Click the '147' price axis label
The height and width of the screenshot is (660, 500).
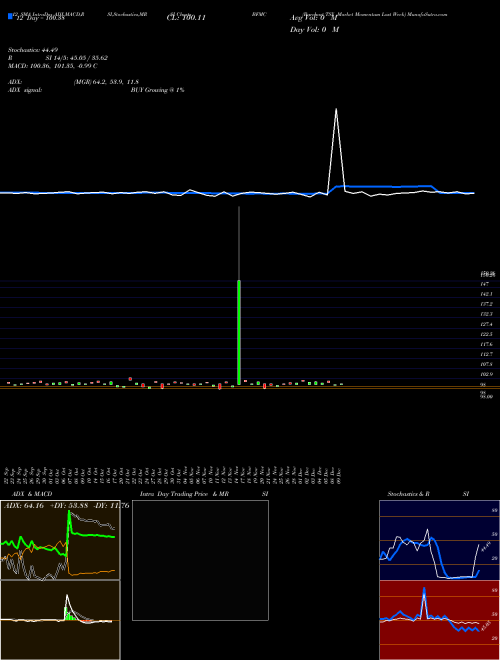(x=485, y=285)
